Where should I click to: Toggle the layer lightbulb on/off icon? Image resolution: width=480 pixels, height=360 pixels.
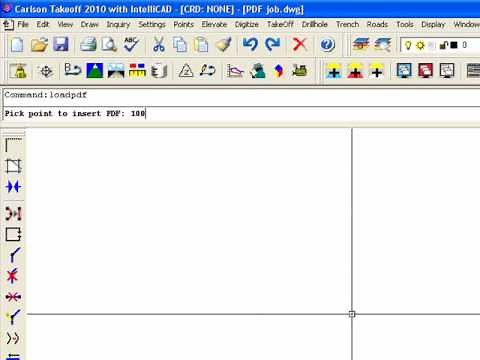(x=408, y=45)
